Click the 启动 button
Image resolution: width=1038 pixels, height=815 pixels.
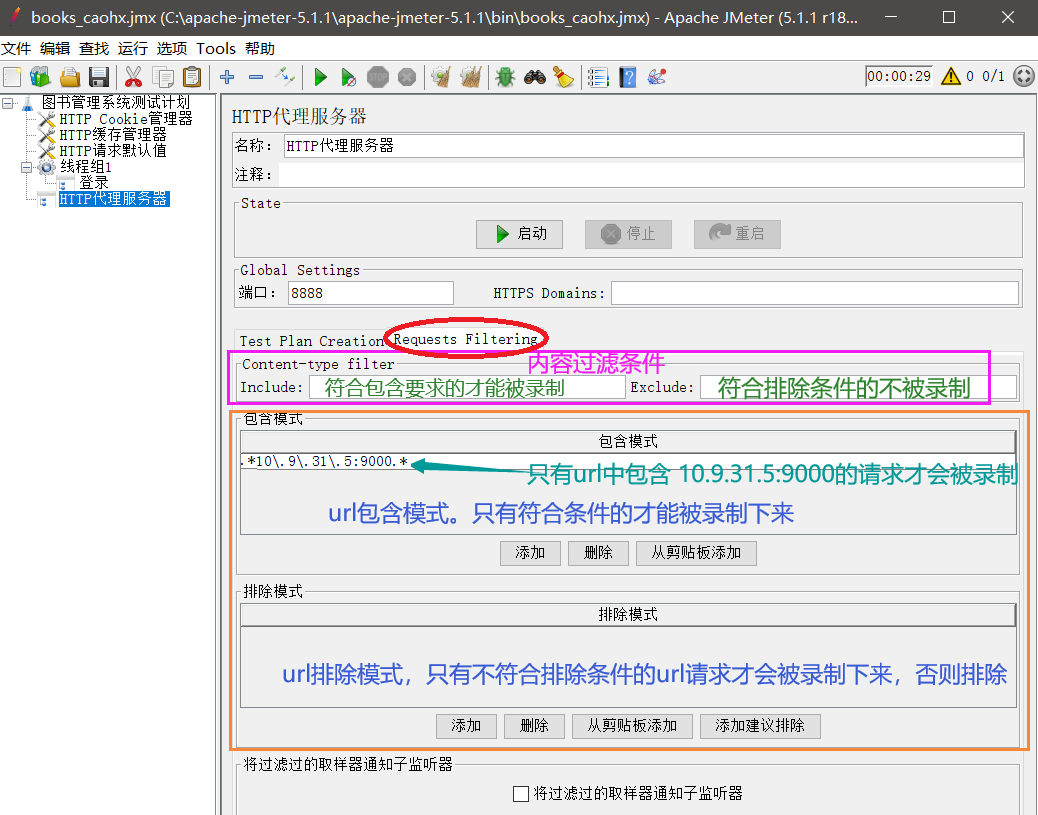click(519, 234)
